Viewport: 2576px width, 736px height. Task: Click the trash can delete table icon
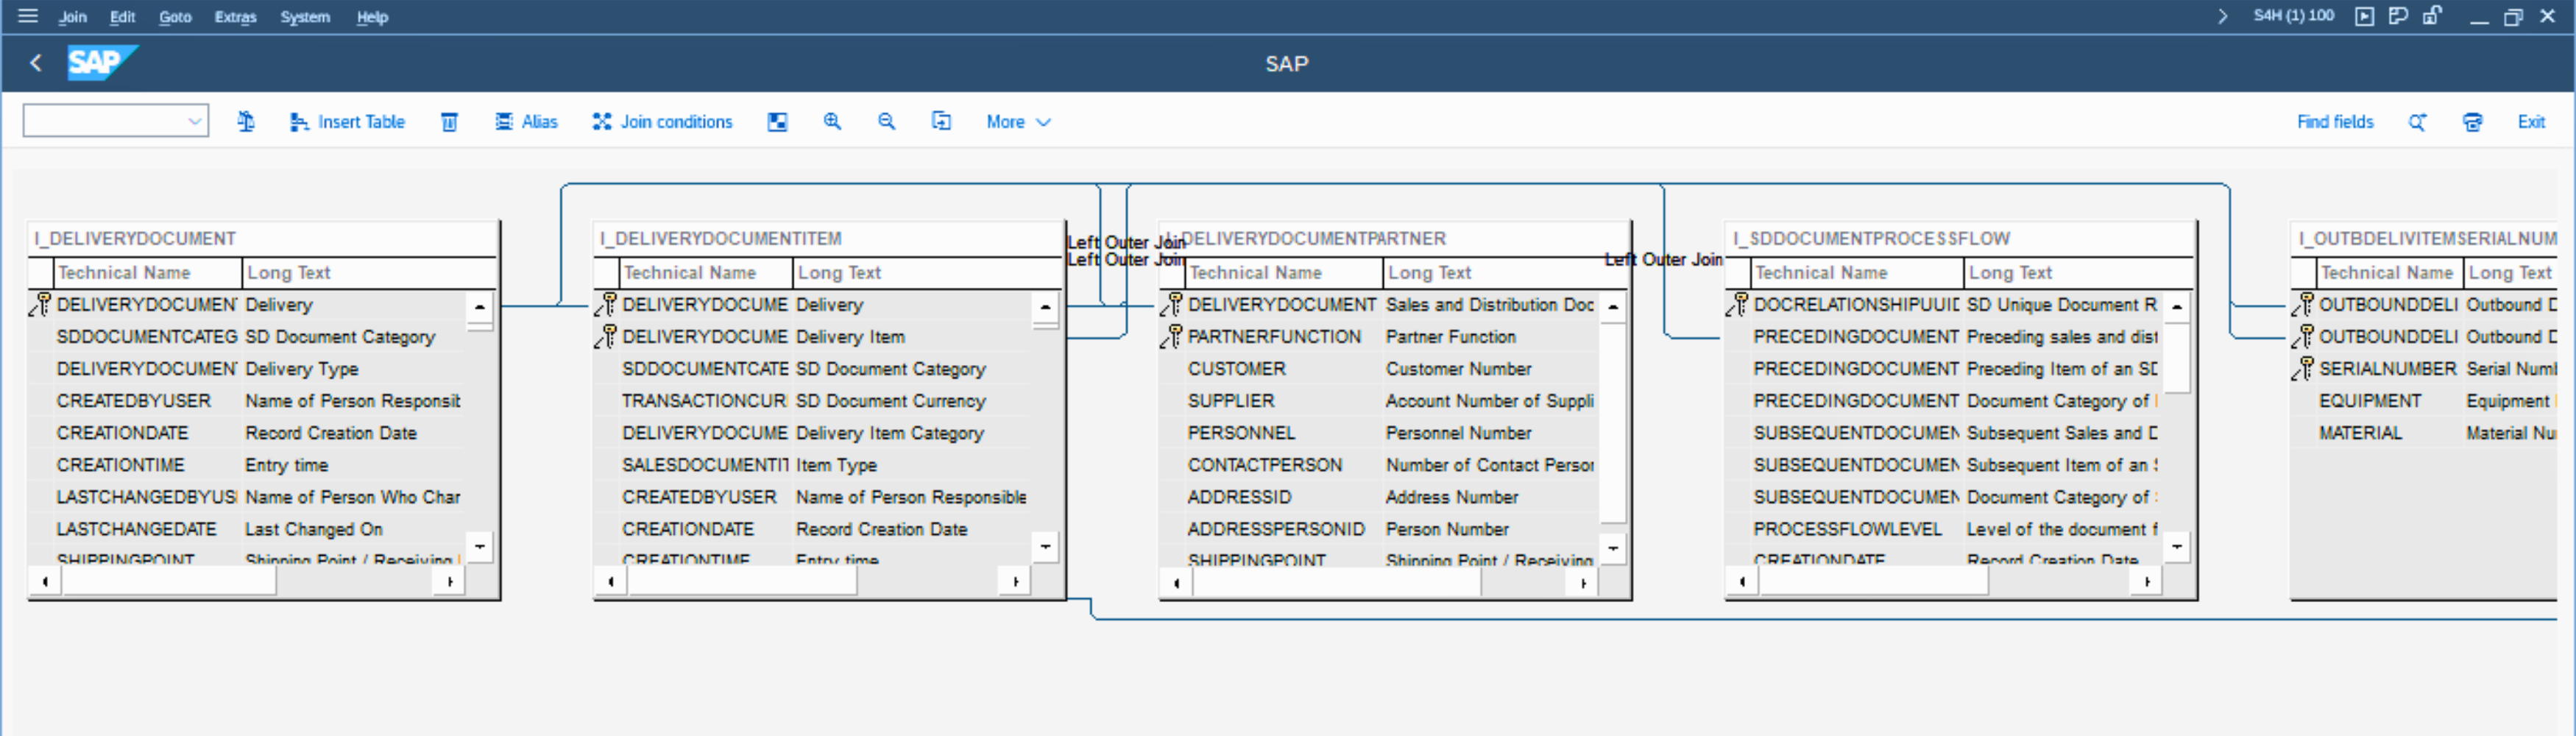[449, 122]
